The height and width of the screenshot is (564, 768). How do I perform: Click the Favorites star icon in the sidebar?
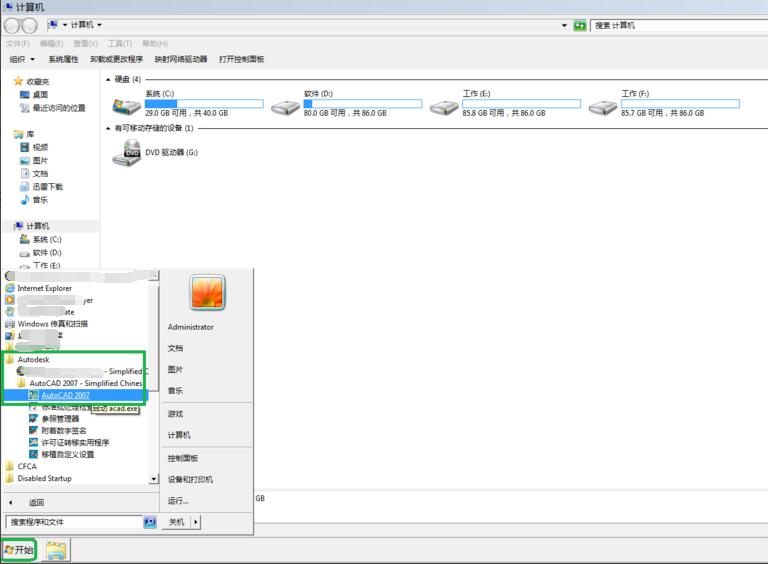19,81
